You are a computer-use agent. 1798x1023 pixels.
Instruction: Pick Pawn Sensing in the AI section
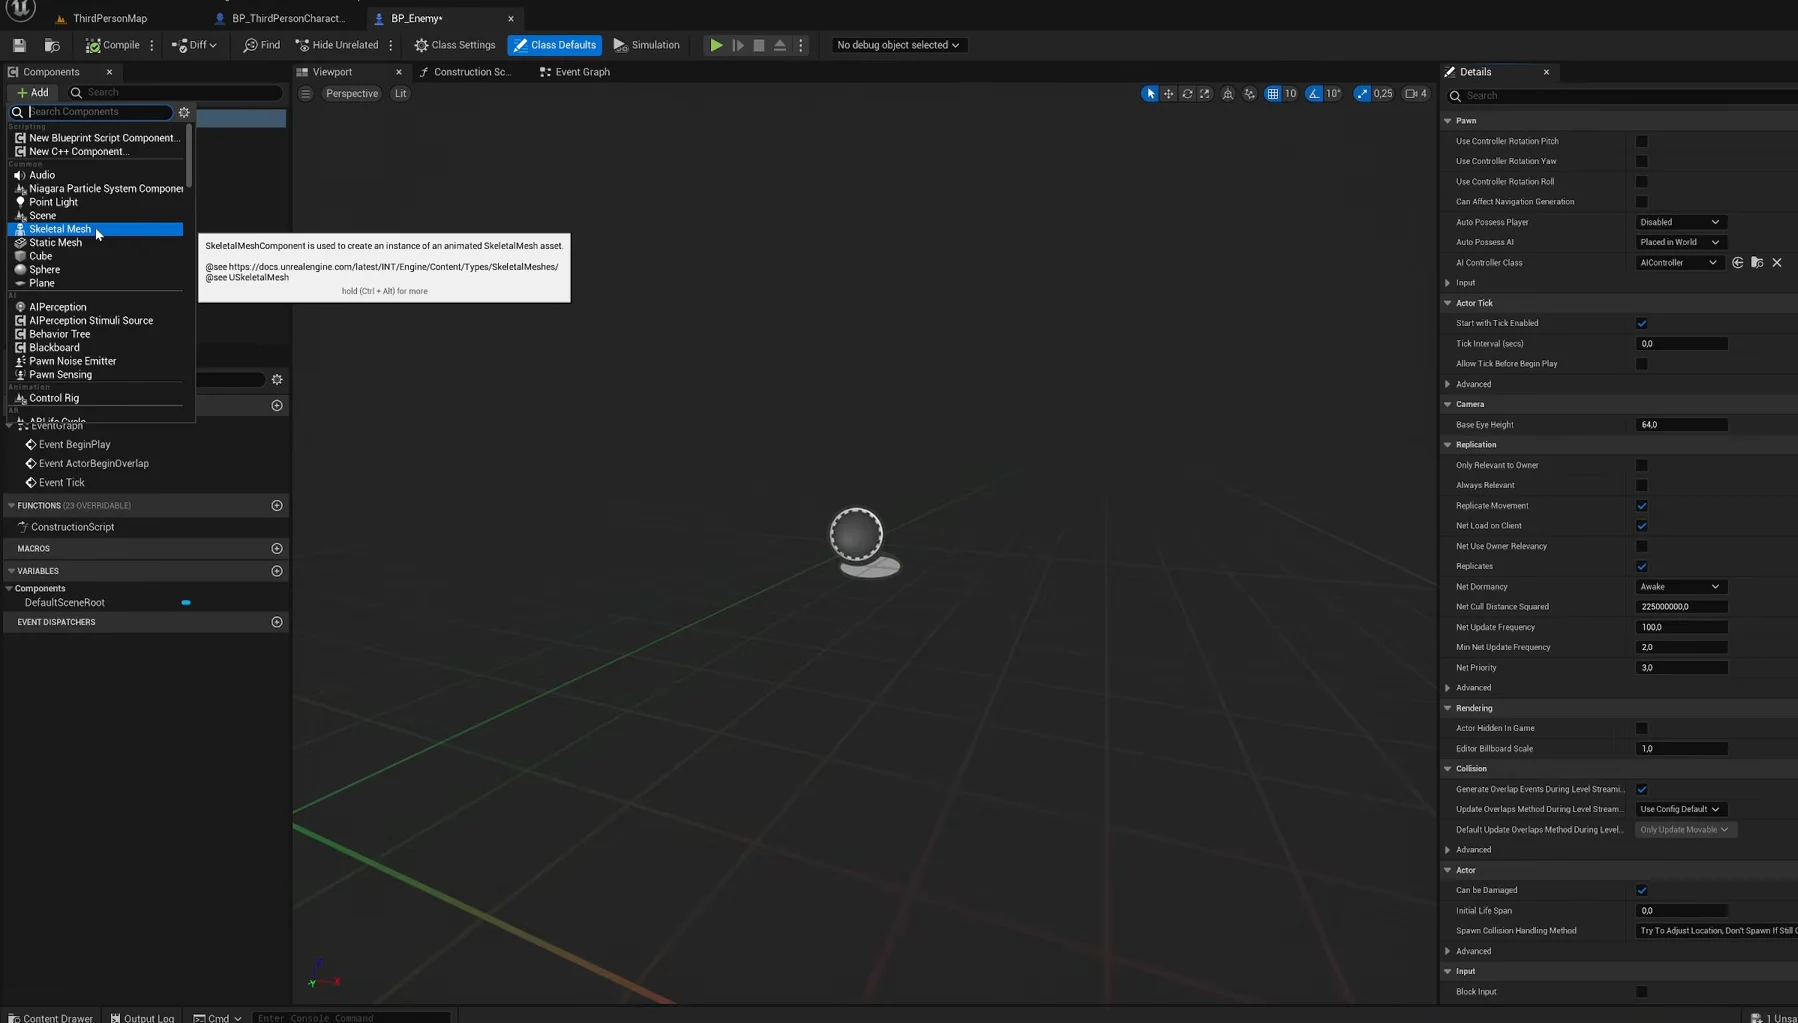95,375
